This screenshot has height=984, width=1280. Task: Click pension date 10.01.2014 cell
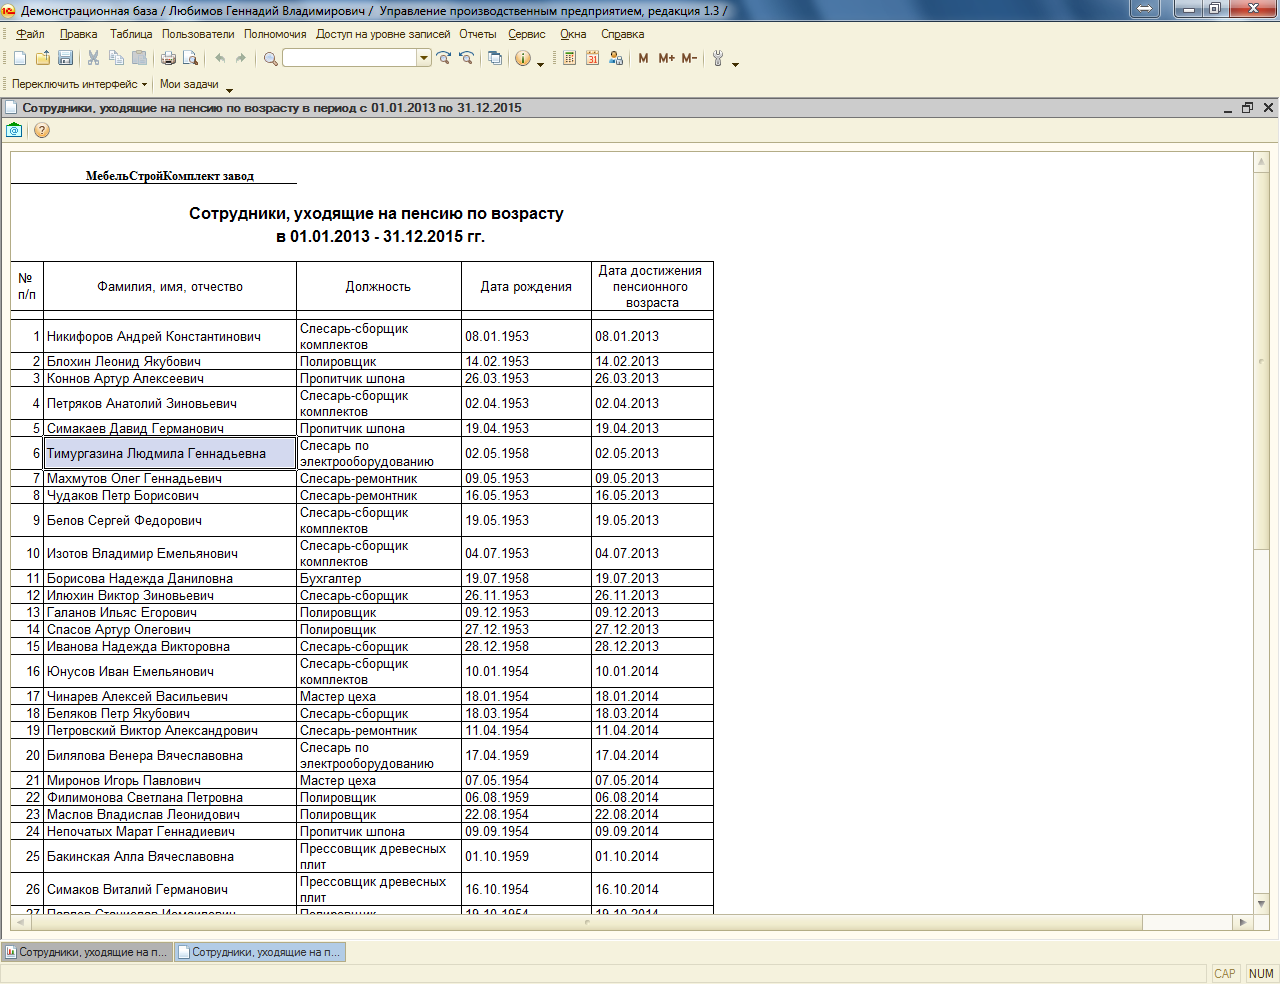tap(652, 671)
